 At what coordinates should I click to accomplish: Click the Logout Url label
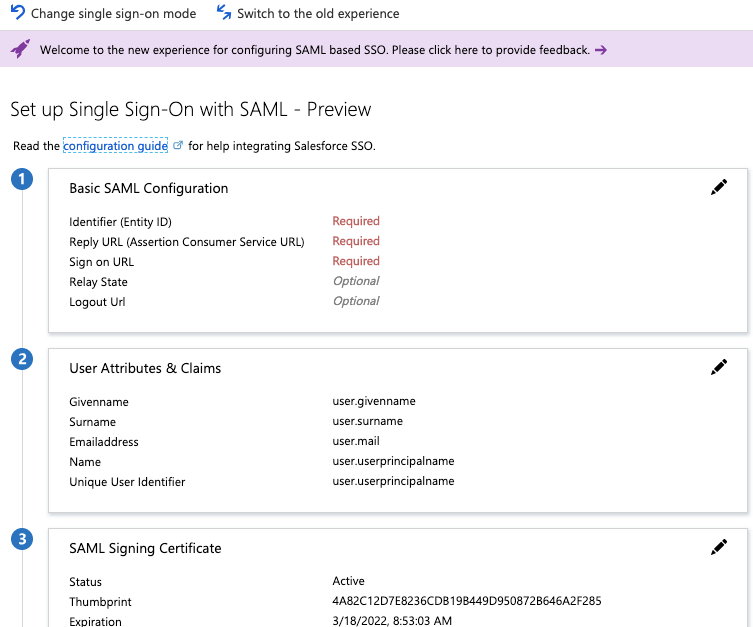pos(97,302)
